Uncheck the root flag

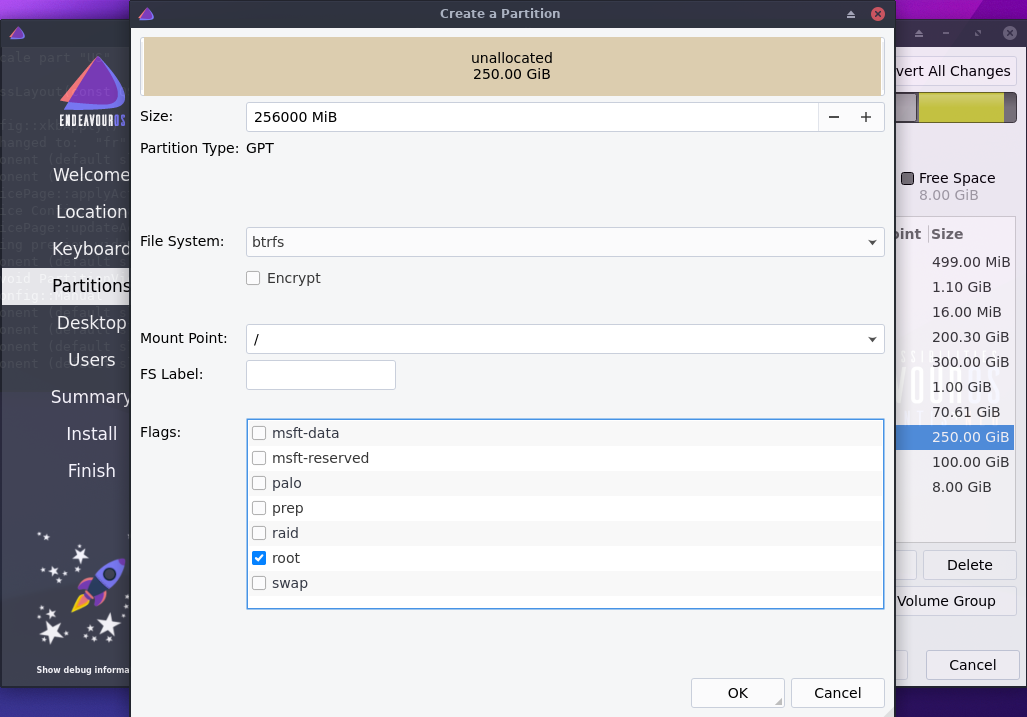coord(259,558)
